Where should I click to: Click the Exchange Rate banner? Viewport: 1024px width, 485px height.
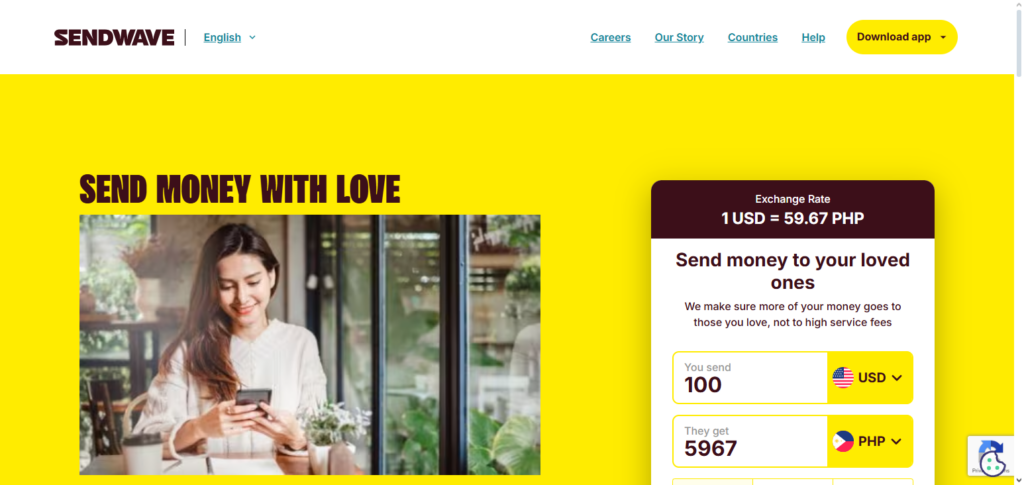pos(793,210)
